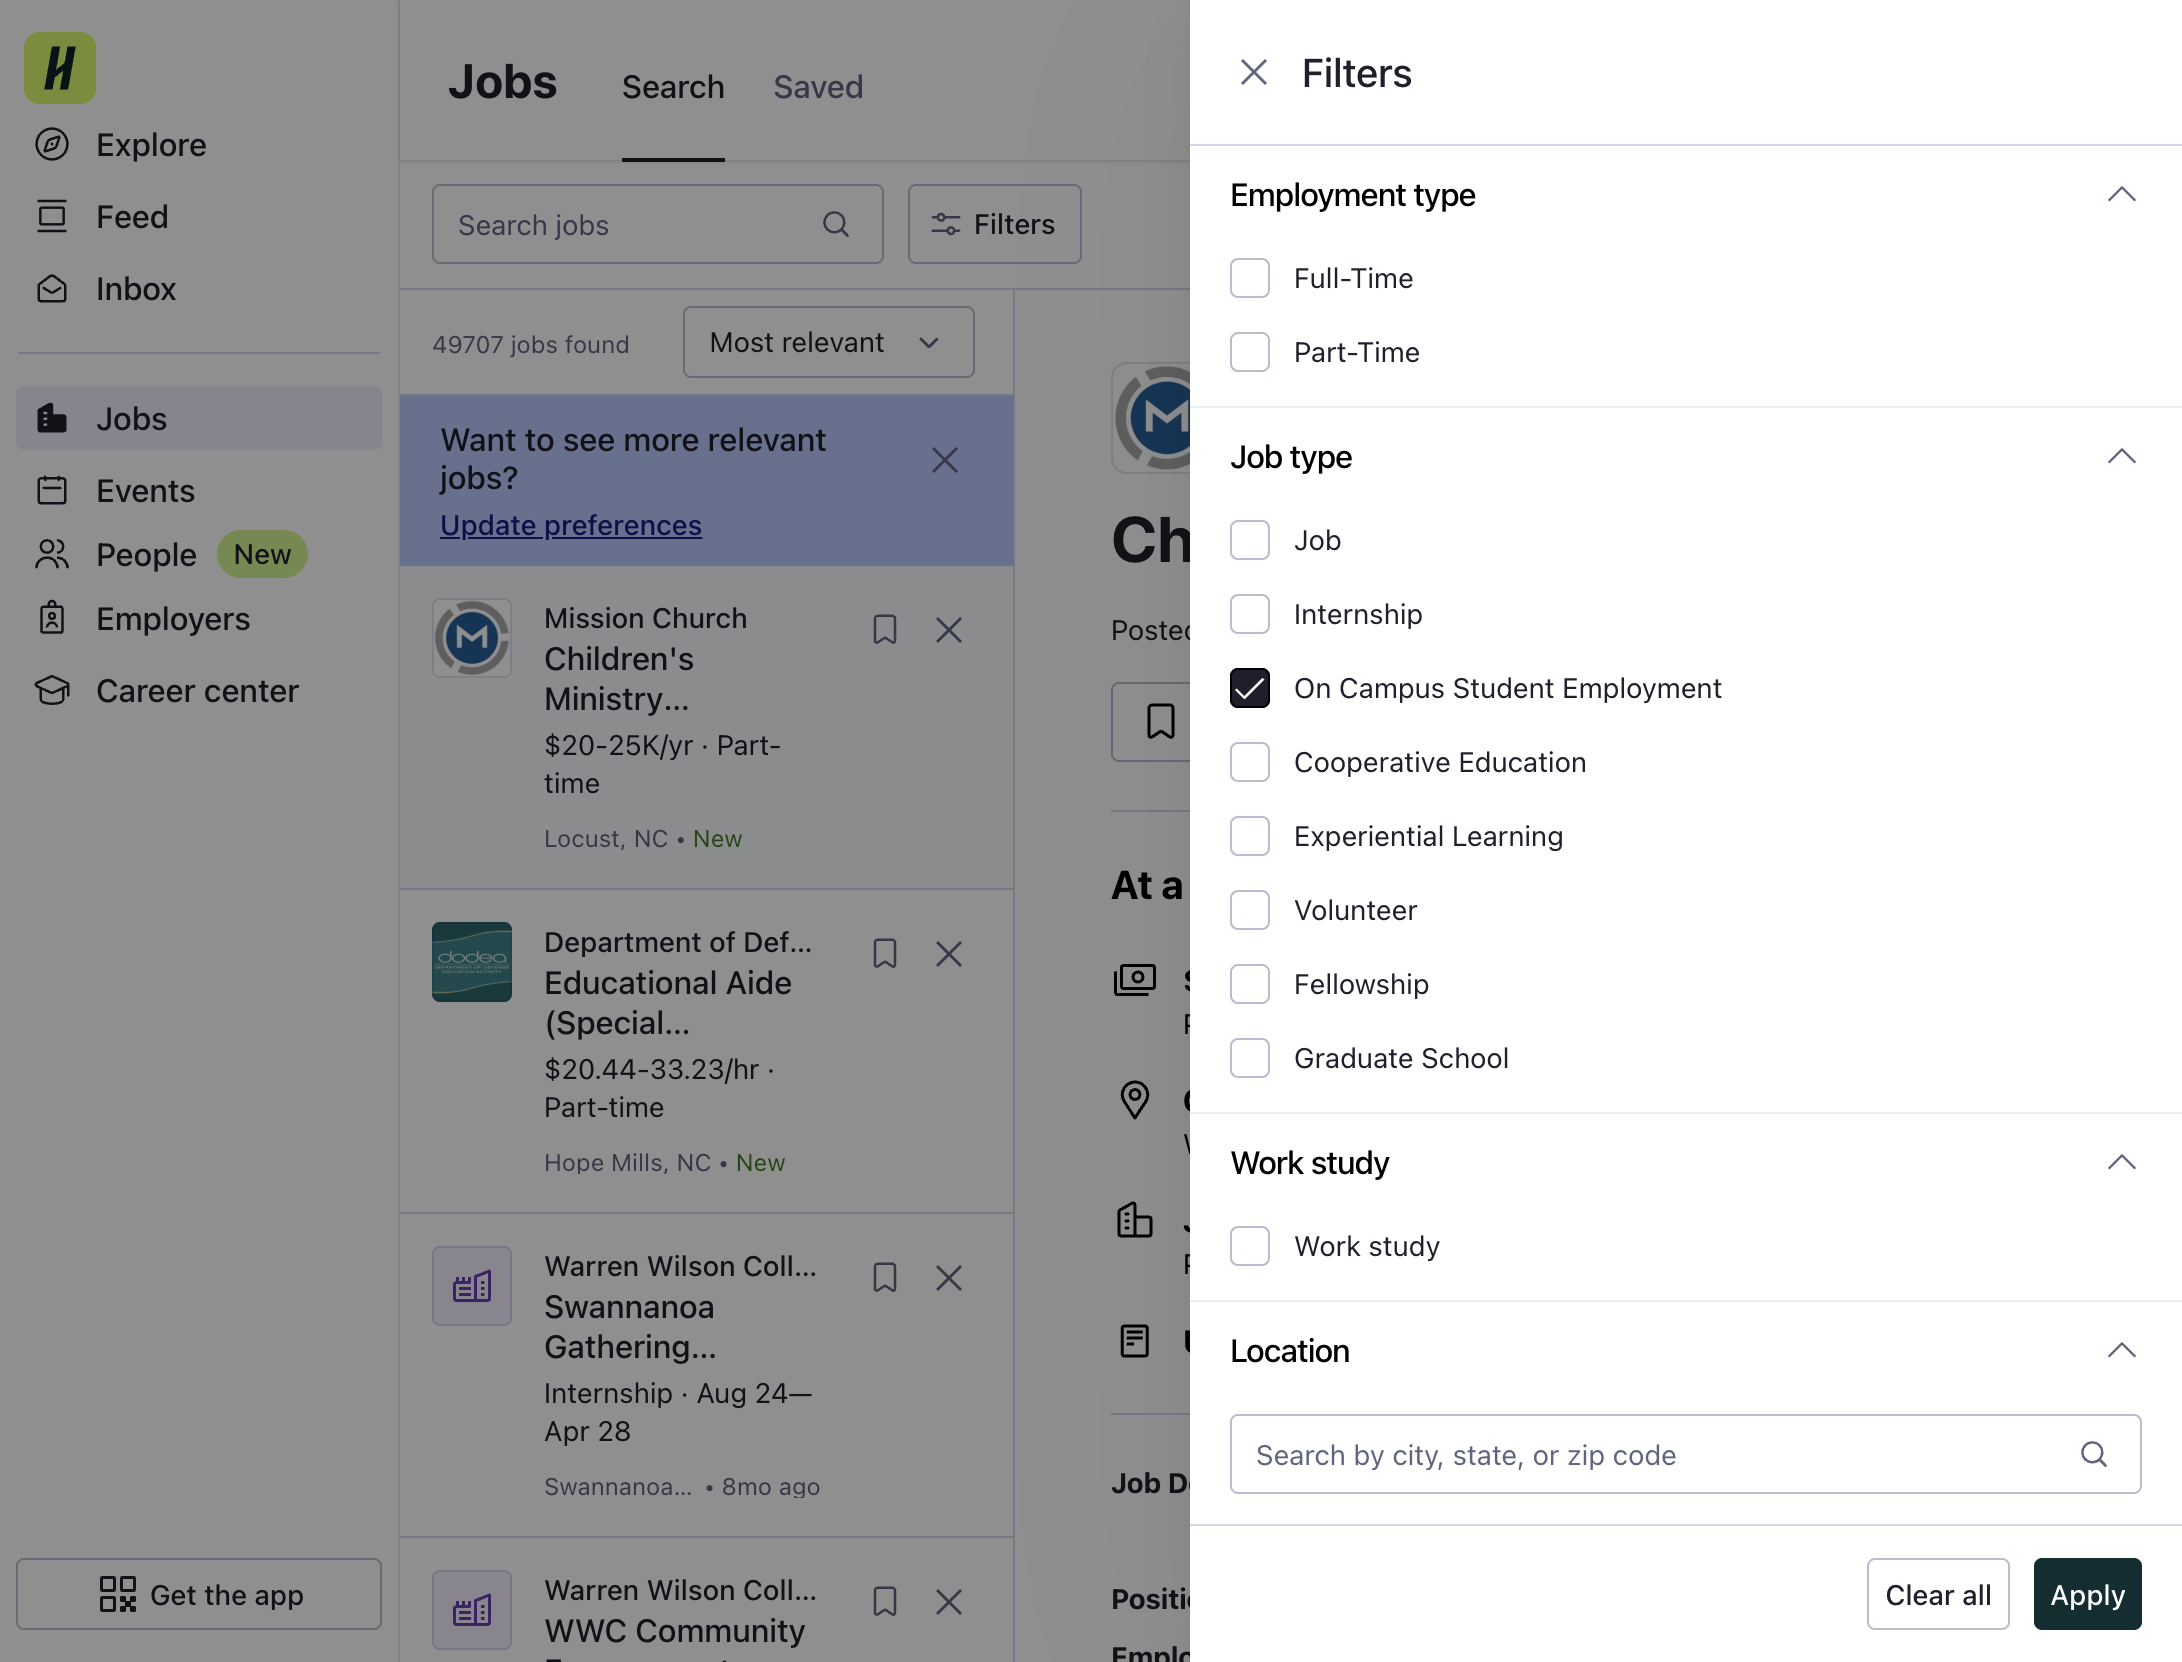
Task: Collapse the Employment type section
Action: (x=2121, y=195)
